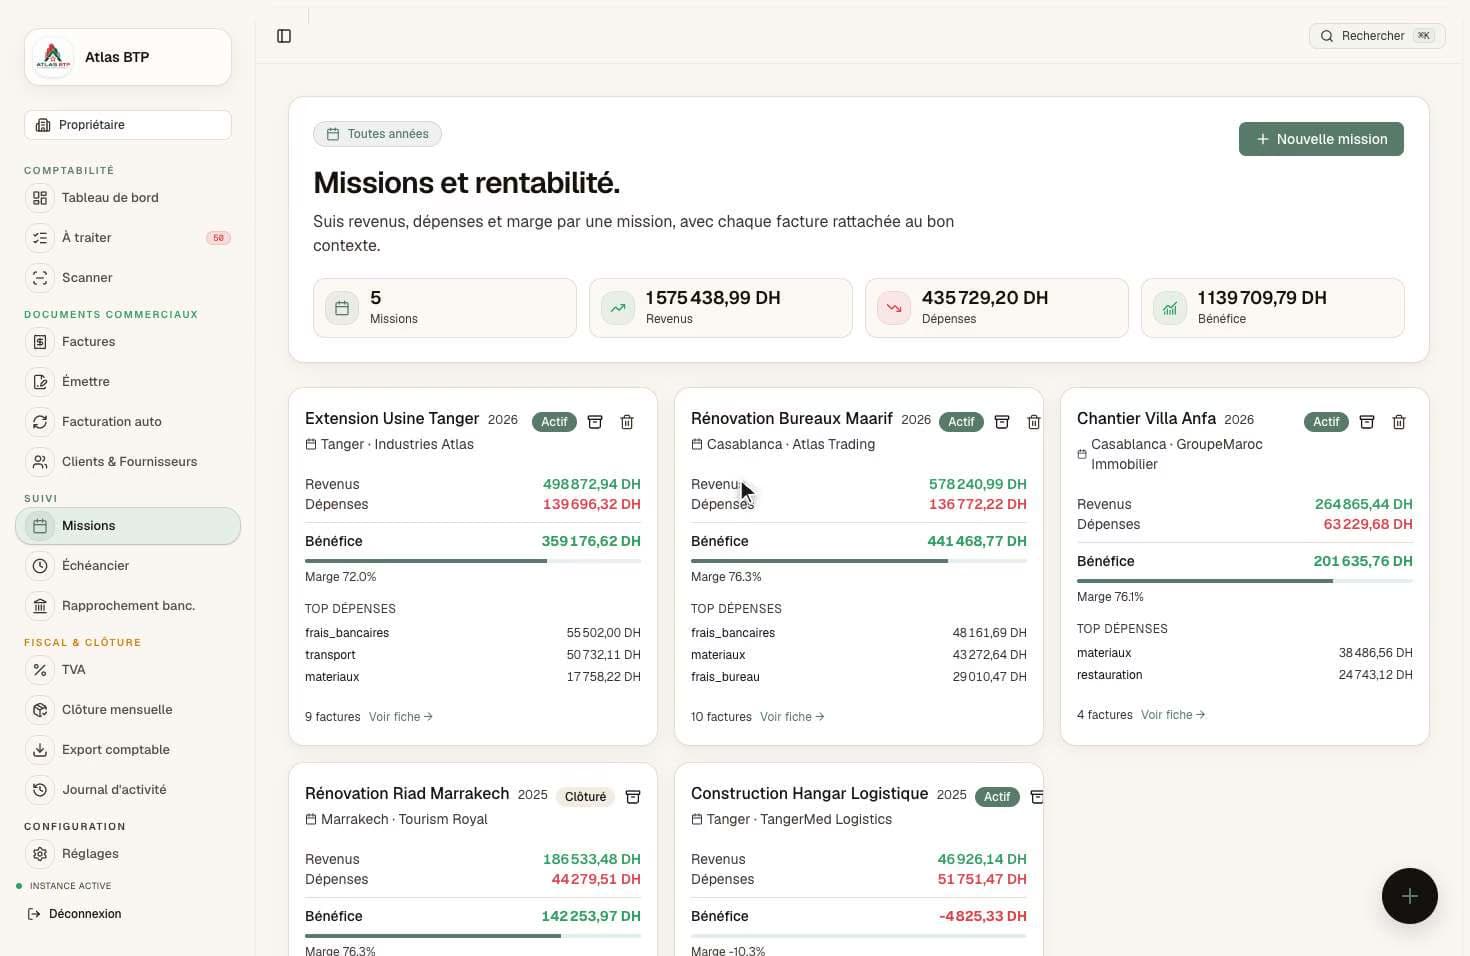Click the Extension Usine Tanger margin bar
This screenshot has width=1470, height=956.
pos(473,561)
